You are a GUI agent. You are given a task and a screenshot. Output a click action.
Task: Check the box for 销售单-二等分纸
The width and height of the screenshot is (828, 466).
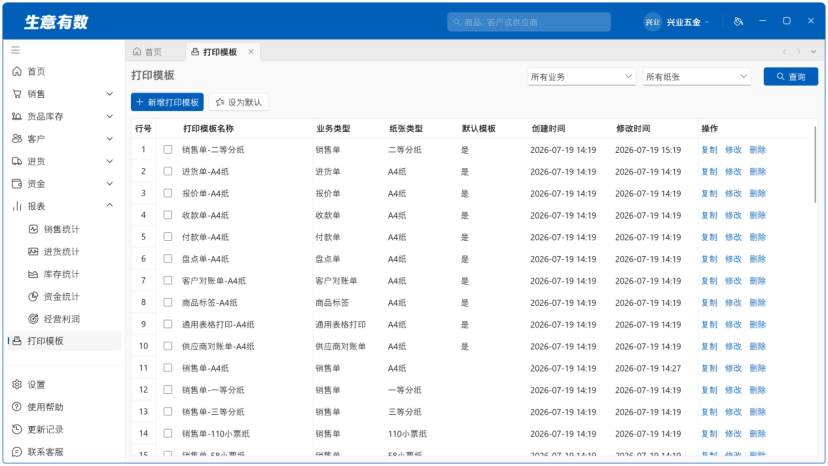(x=167, y=150)
